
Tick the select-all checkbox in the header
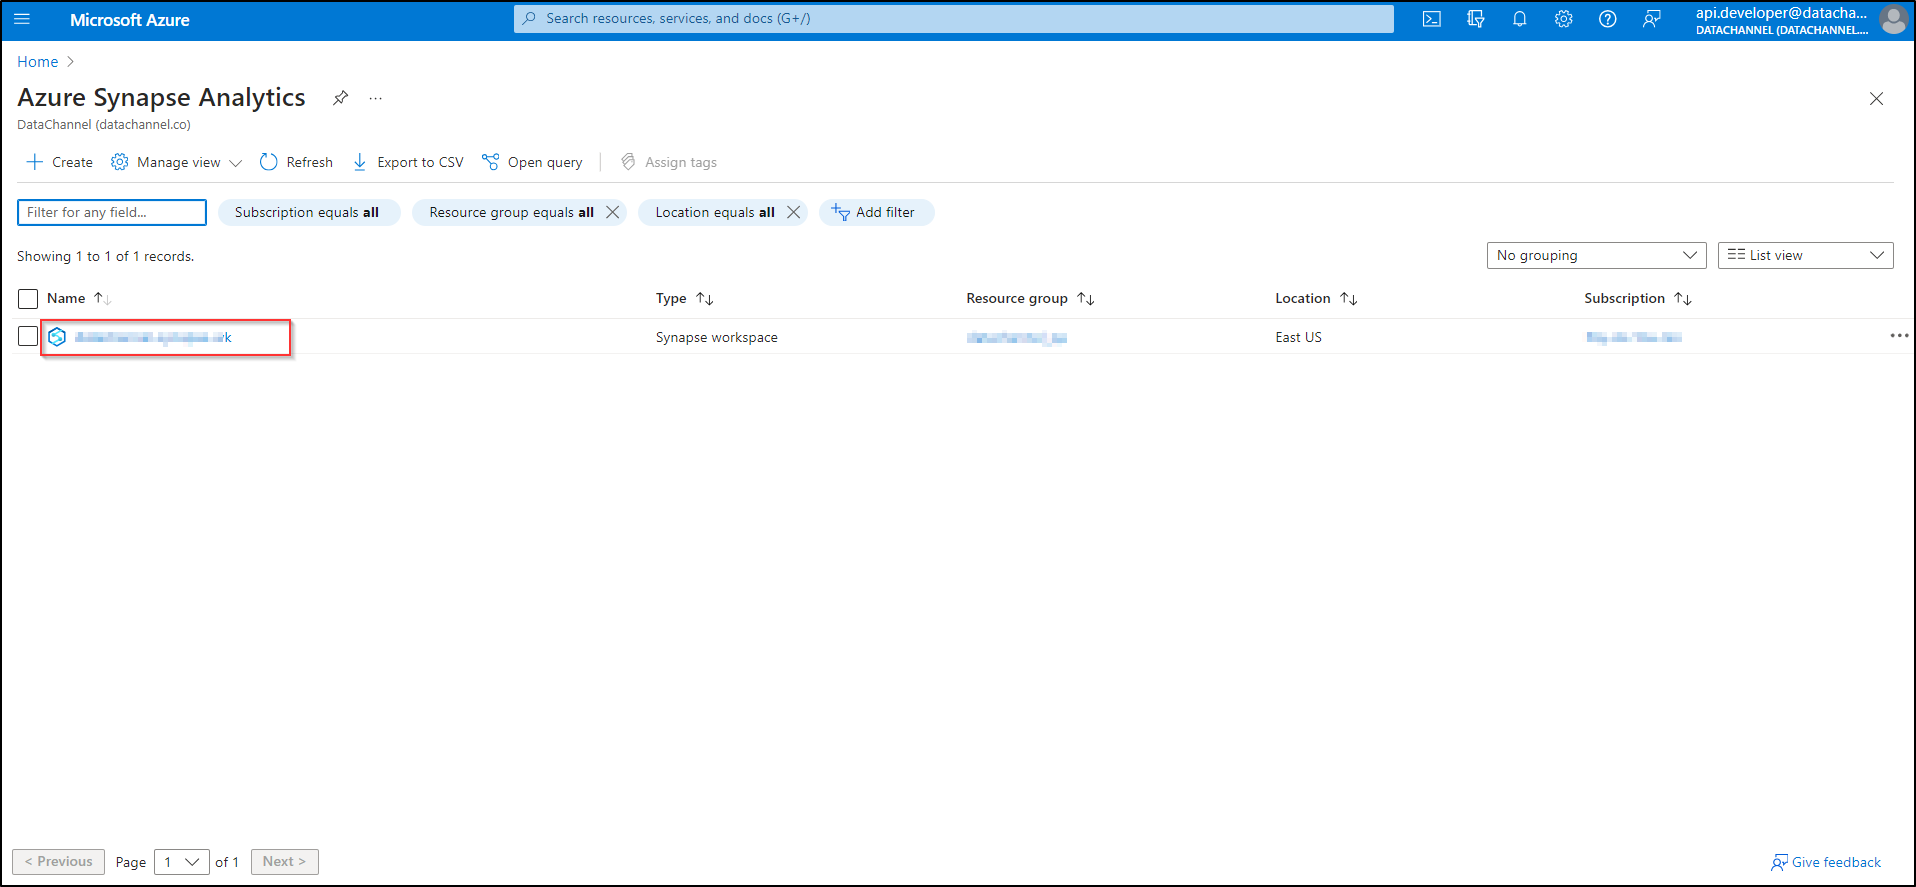(x=28, y=299)
